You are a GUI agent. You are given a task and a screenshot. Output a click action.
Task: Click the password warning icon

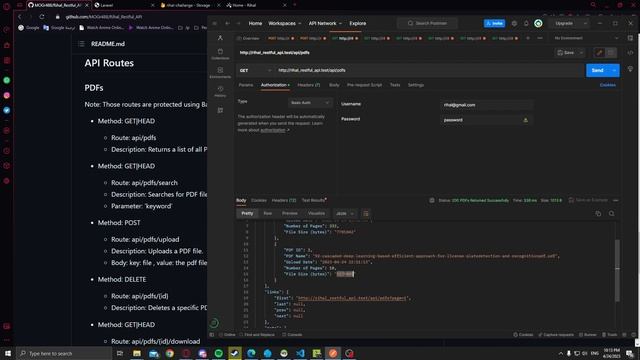click(525, 120)
